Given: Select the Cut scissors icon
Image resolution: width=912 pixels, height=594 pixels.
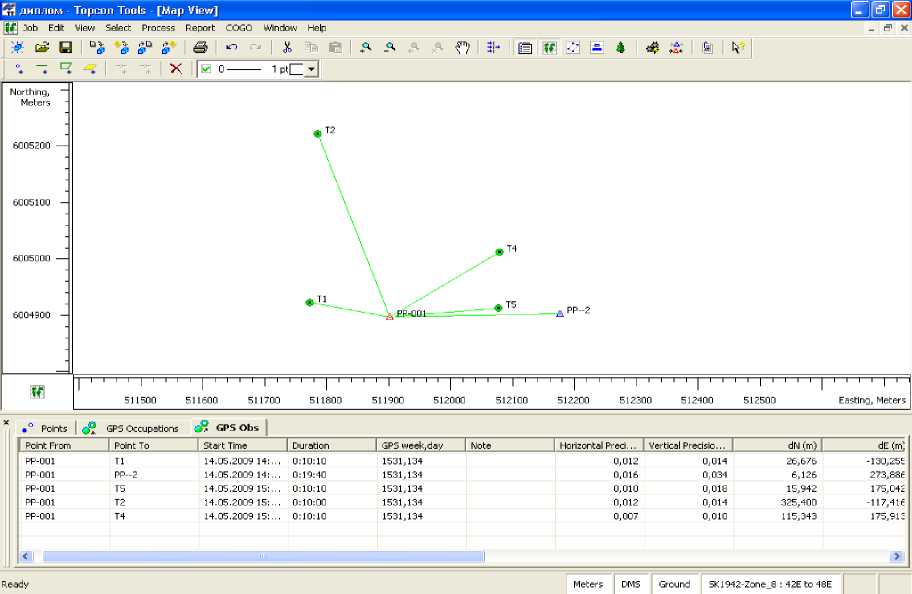Looking at the screenshot, I should (287, 47).
